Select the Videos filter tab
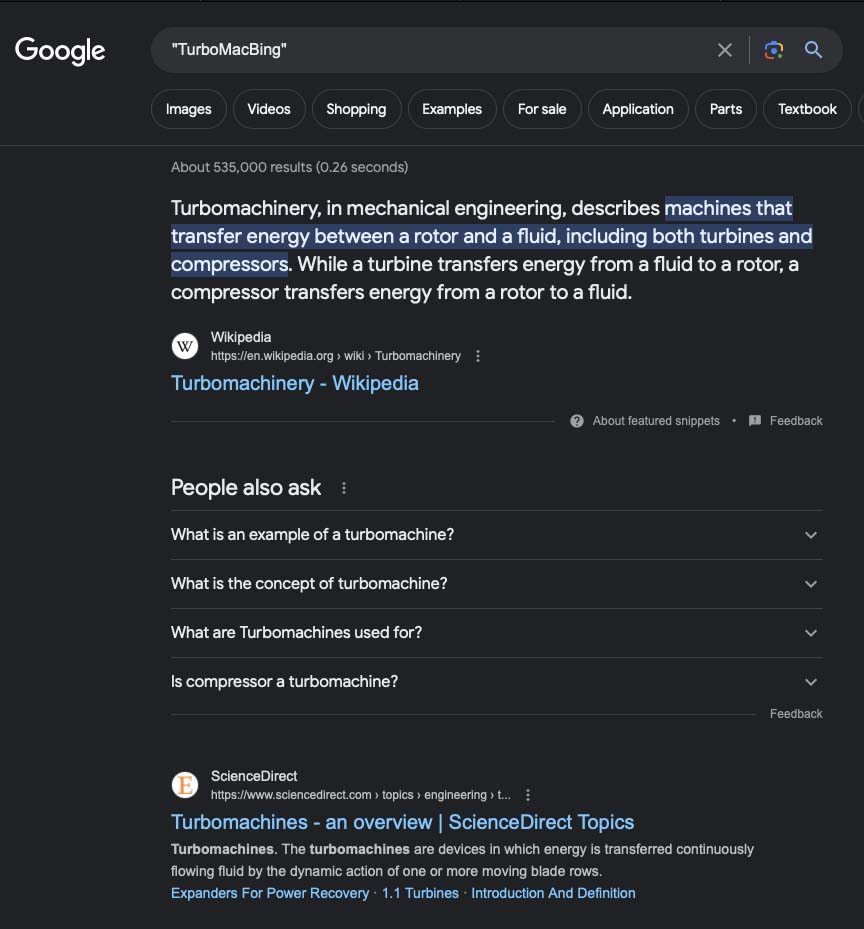The image size is (864, 929). point(269,109)
